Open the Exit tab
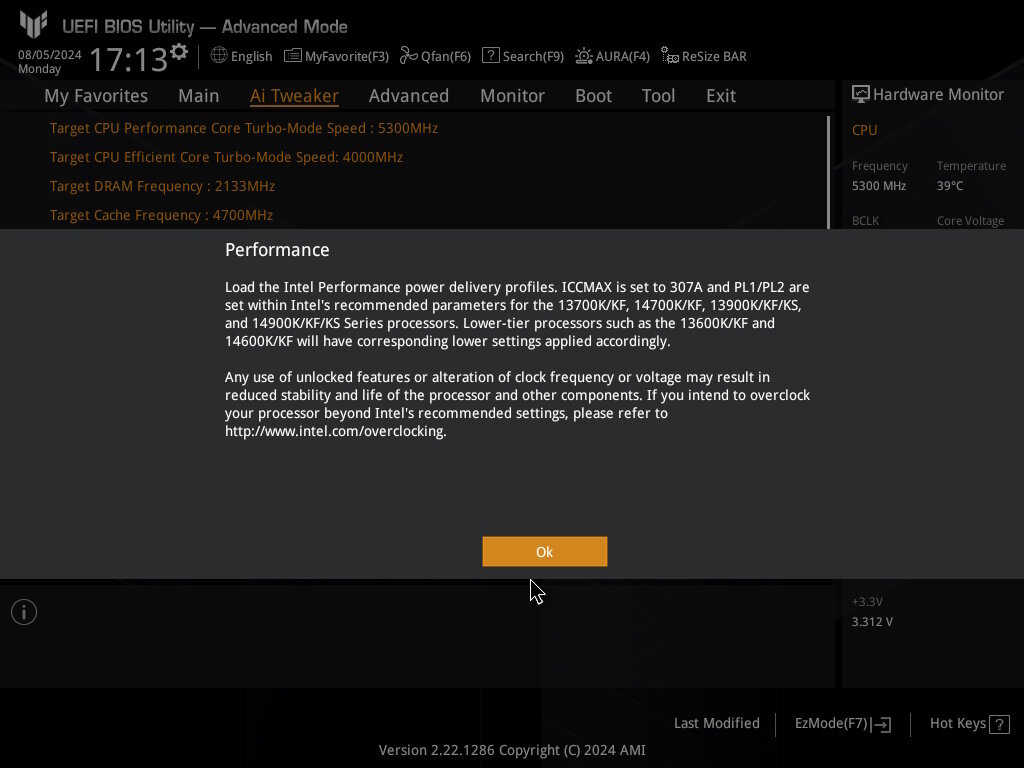The width and height of the screenshot is (1024, 768). point(721,96)
